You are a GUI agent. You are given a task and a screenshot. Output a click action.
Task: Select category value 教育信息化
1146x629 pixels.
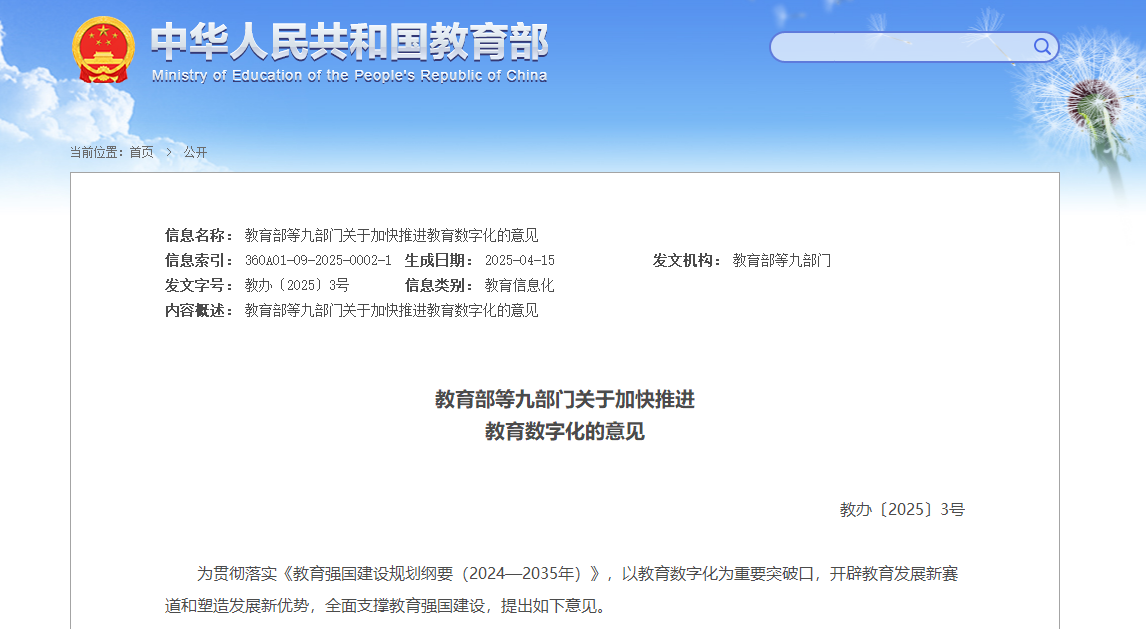click(x=520, y=285)
